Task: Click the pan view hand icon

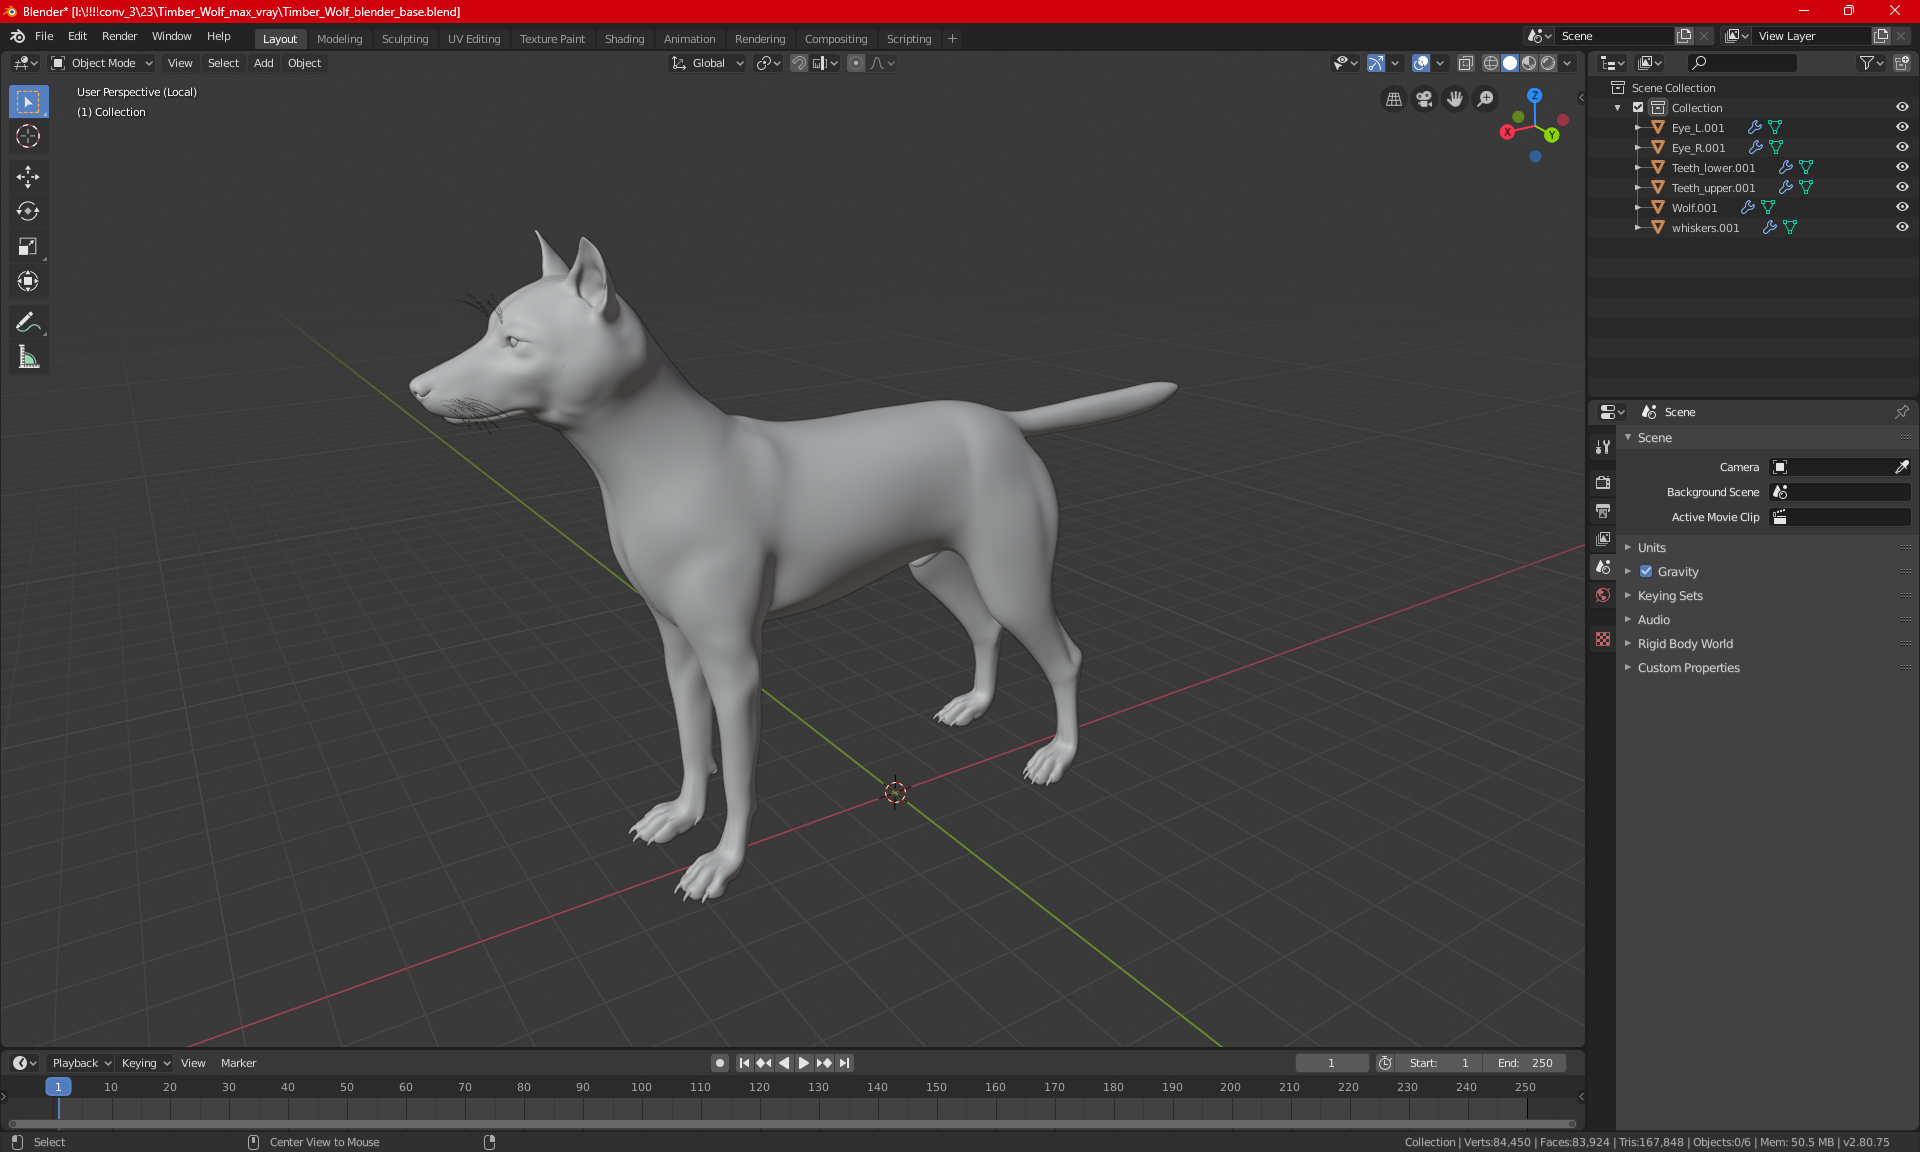Action: 1455,99
